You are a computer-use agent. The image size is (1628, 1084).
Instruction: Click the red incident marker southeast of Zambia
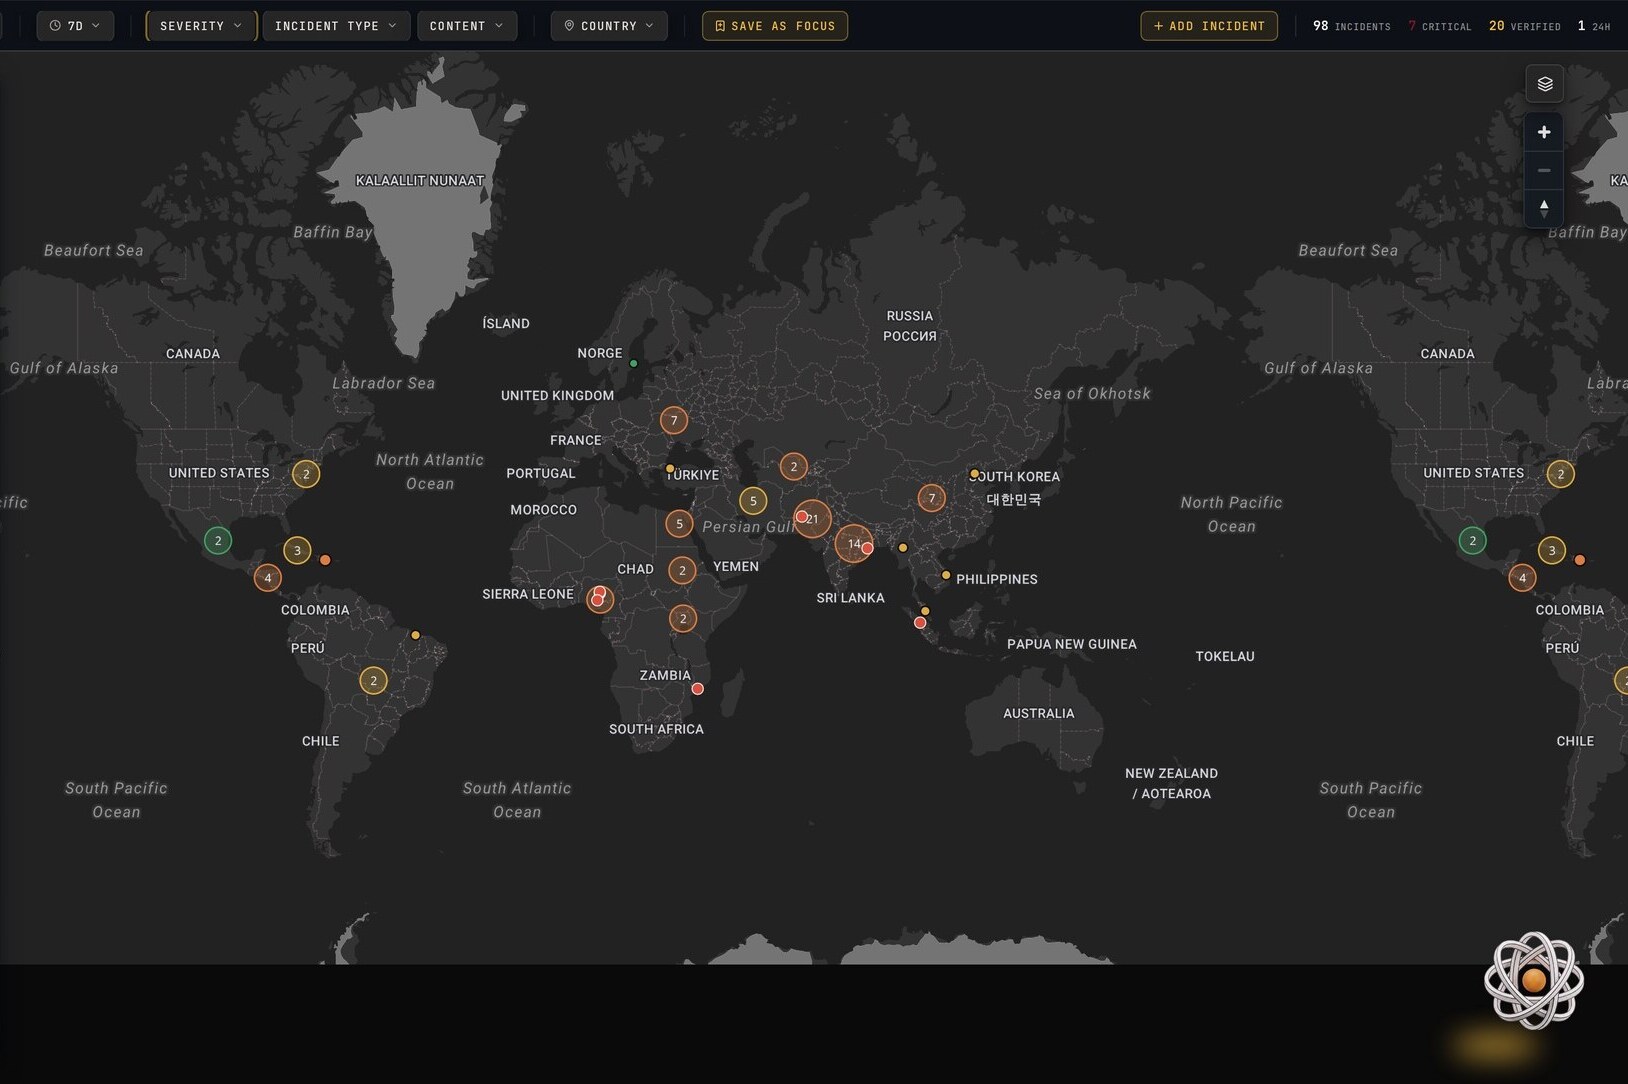click(698, 689)
